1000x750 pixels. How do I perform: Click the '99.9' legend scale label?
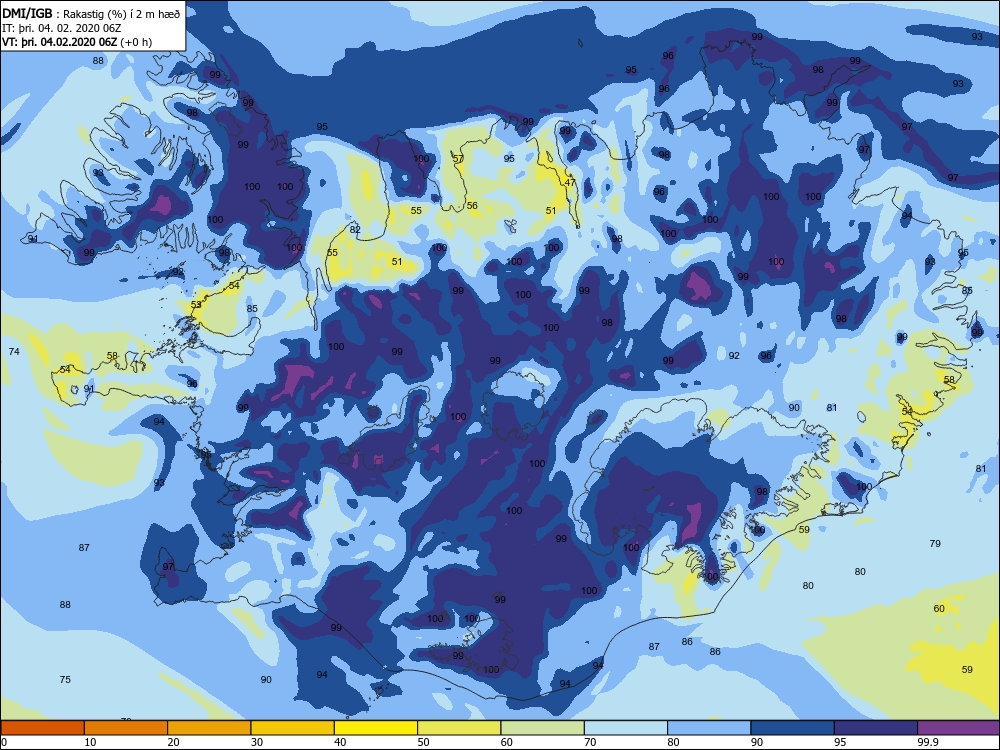[x=927, y=742]
